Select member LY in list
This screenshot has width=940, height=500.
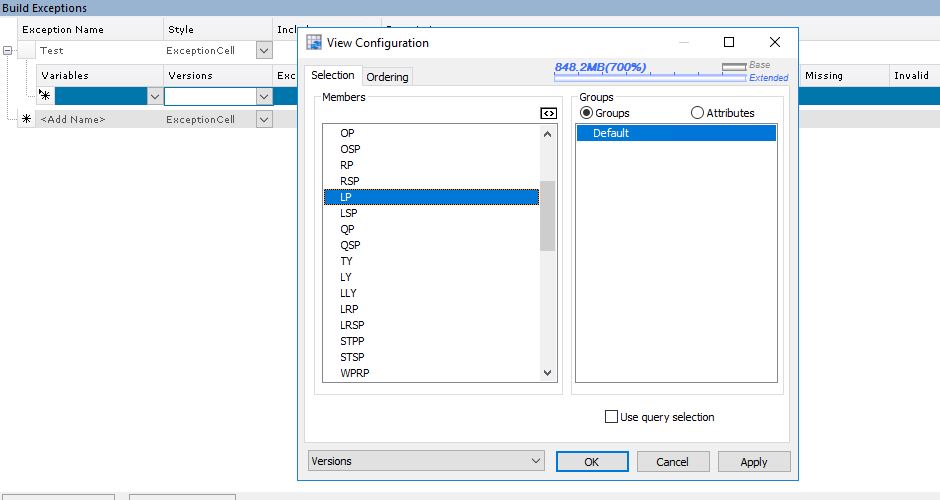[345, 277]
